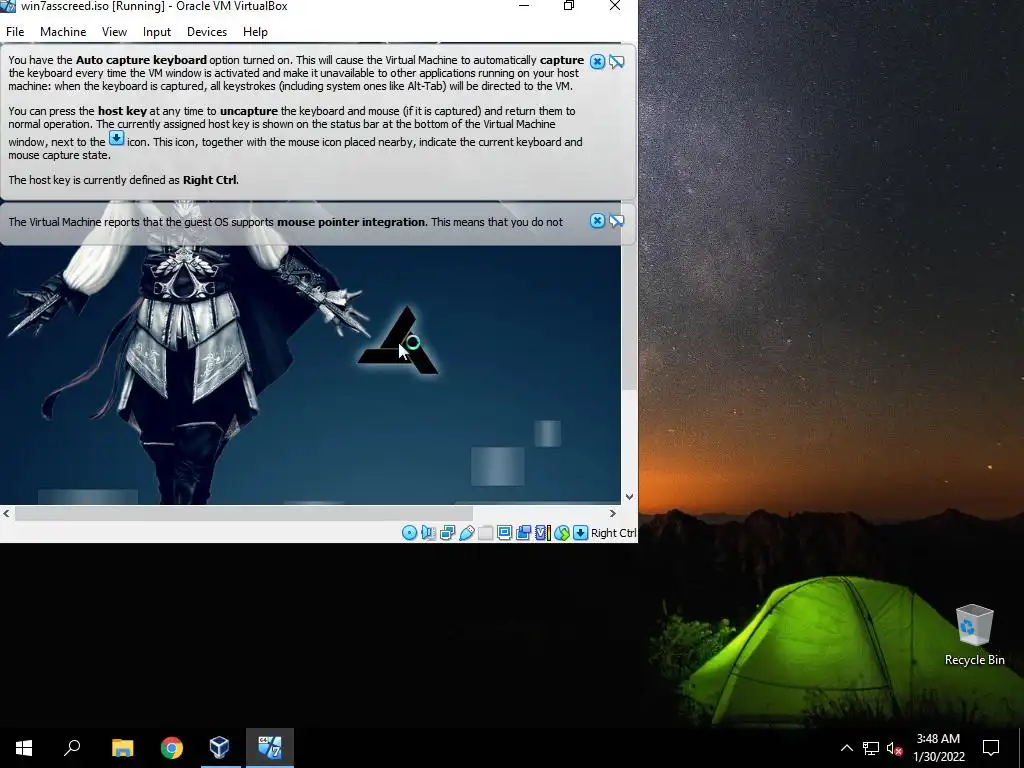The height and width of the screenshot is (768, 1024).
Task: Select the Recycle Bin desktop icon
Action: pyautogui.click(x=974, y=635)
